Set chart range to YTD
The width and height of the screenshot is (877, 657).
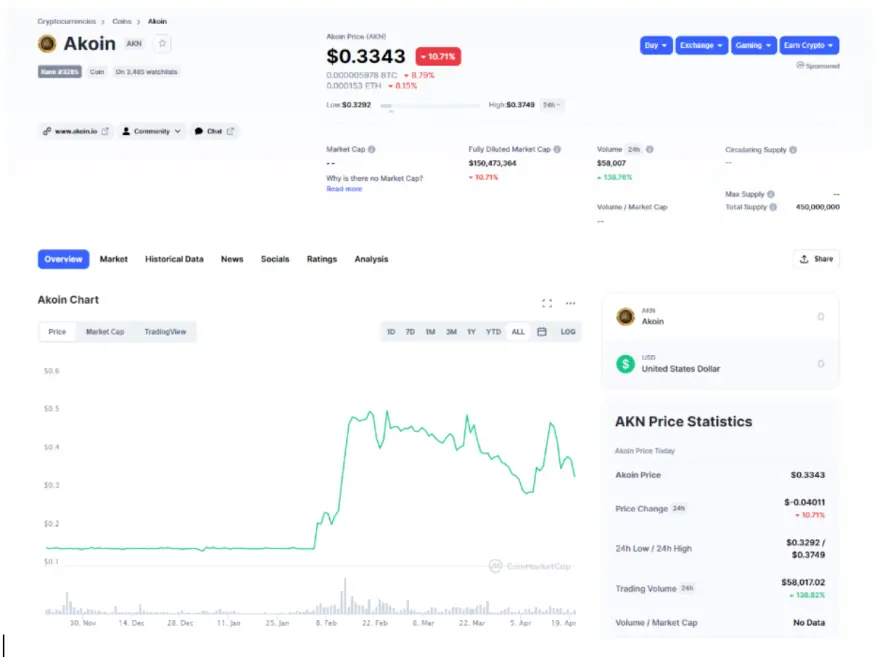[493, 332]
